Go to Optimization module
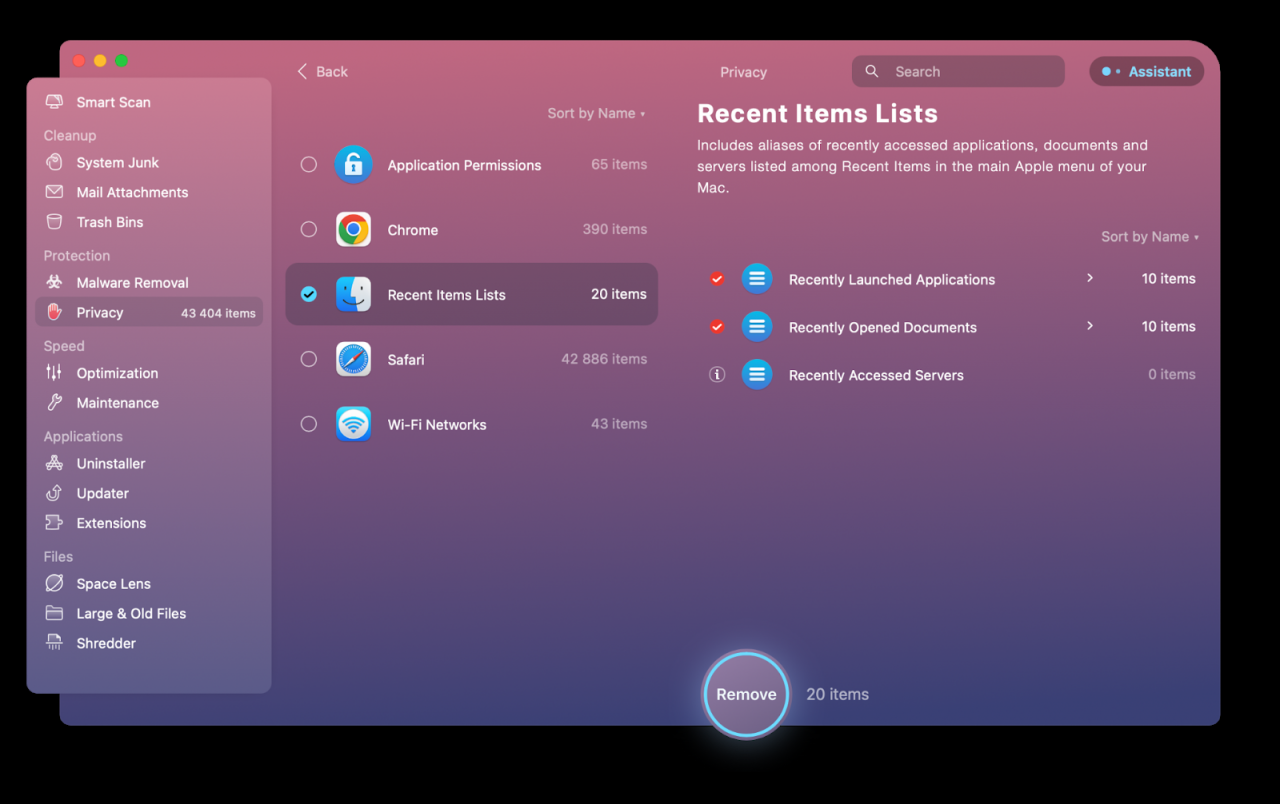Viewport: 1280px width, 804px height. coord(149,373)
